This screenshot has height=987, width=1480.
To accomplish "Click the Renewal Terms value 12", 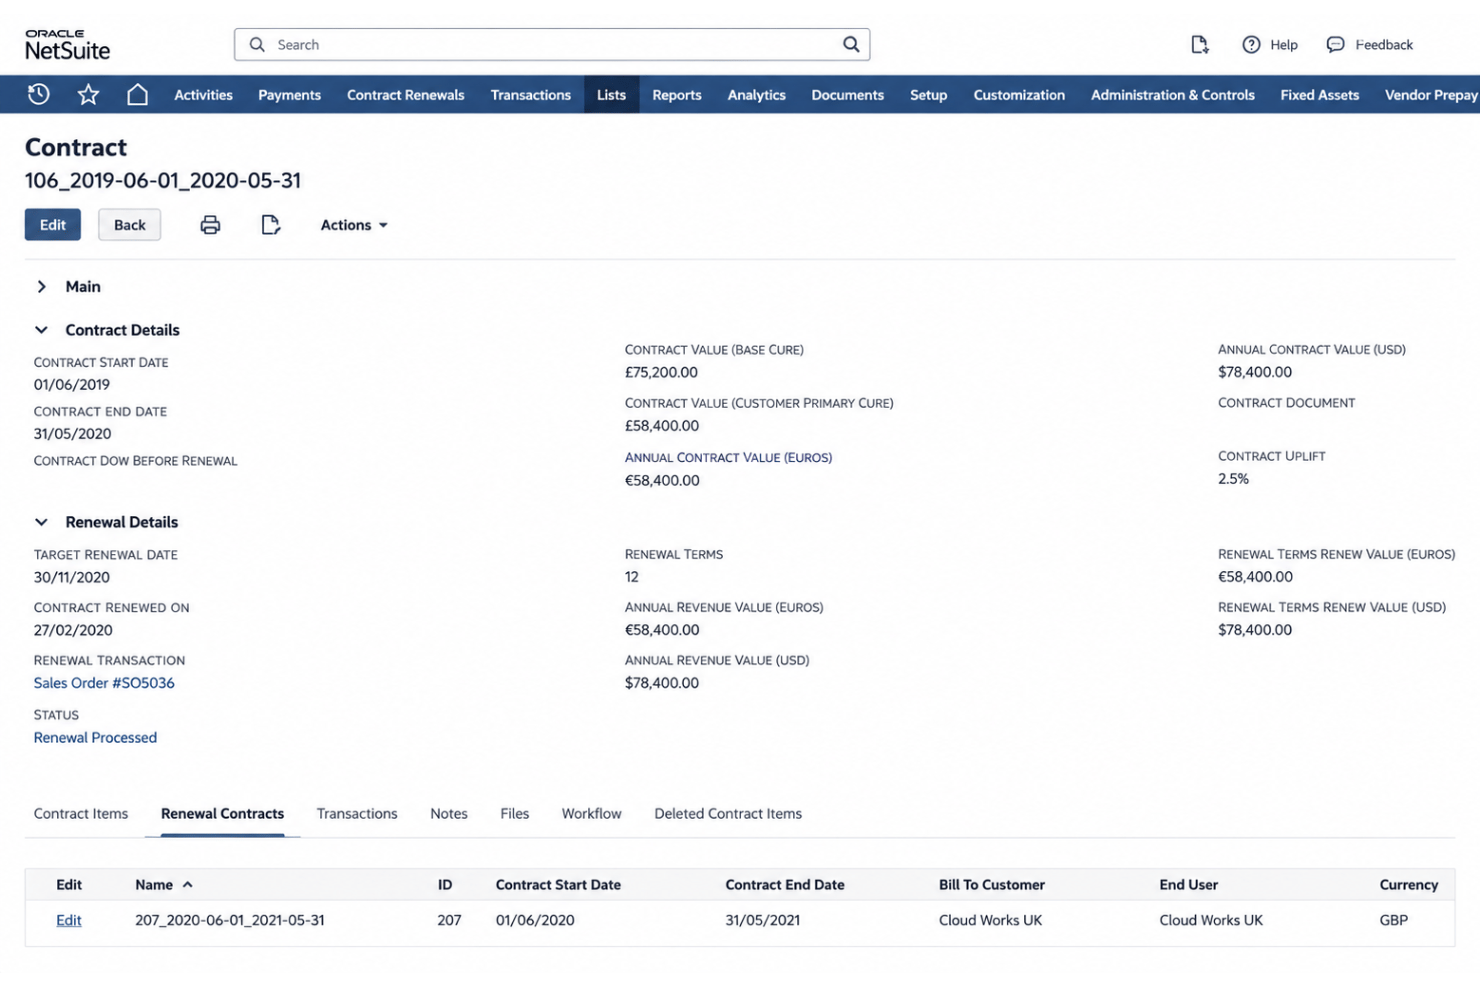I will [632, 577].
